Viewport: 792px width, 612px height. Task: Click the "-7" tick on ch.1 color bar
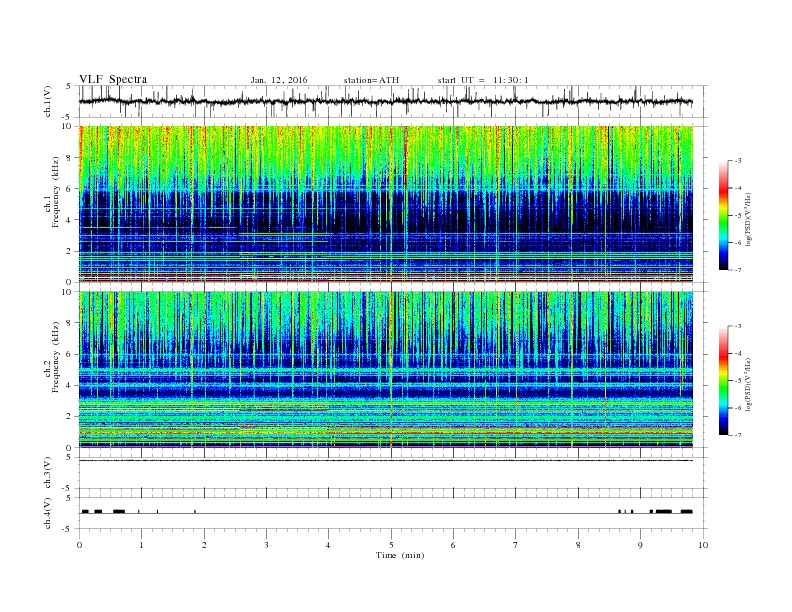[737, 270]
